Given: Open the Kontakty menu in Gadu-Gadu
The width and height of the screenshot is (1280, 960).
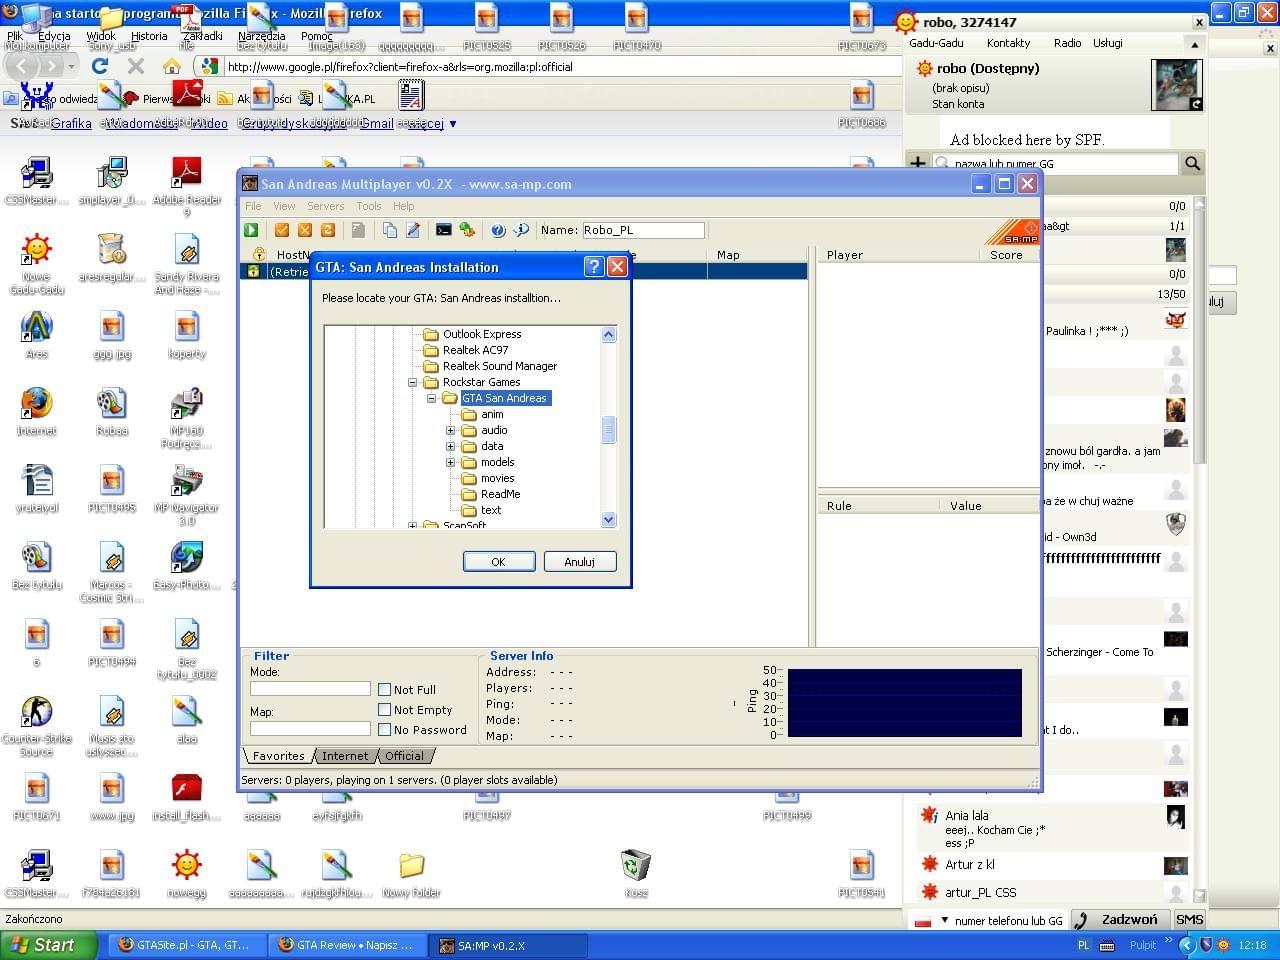Looking at the screenshot, I should 1008,43.
